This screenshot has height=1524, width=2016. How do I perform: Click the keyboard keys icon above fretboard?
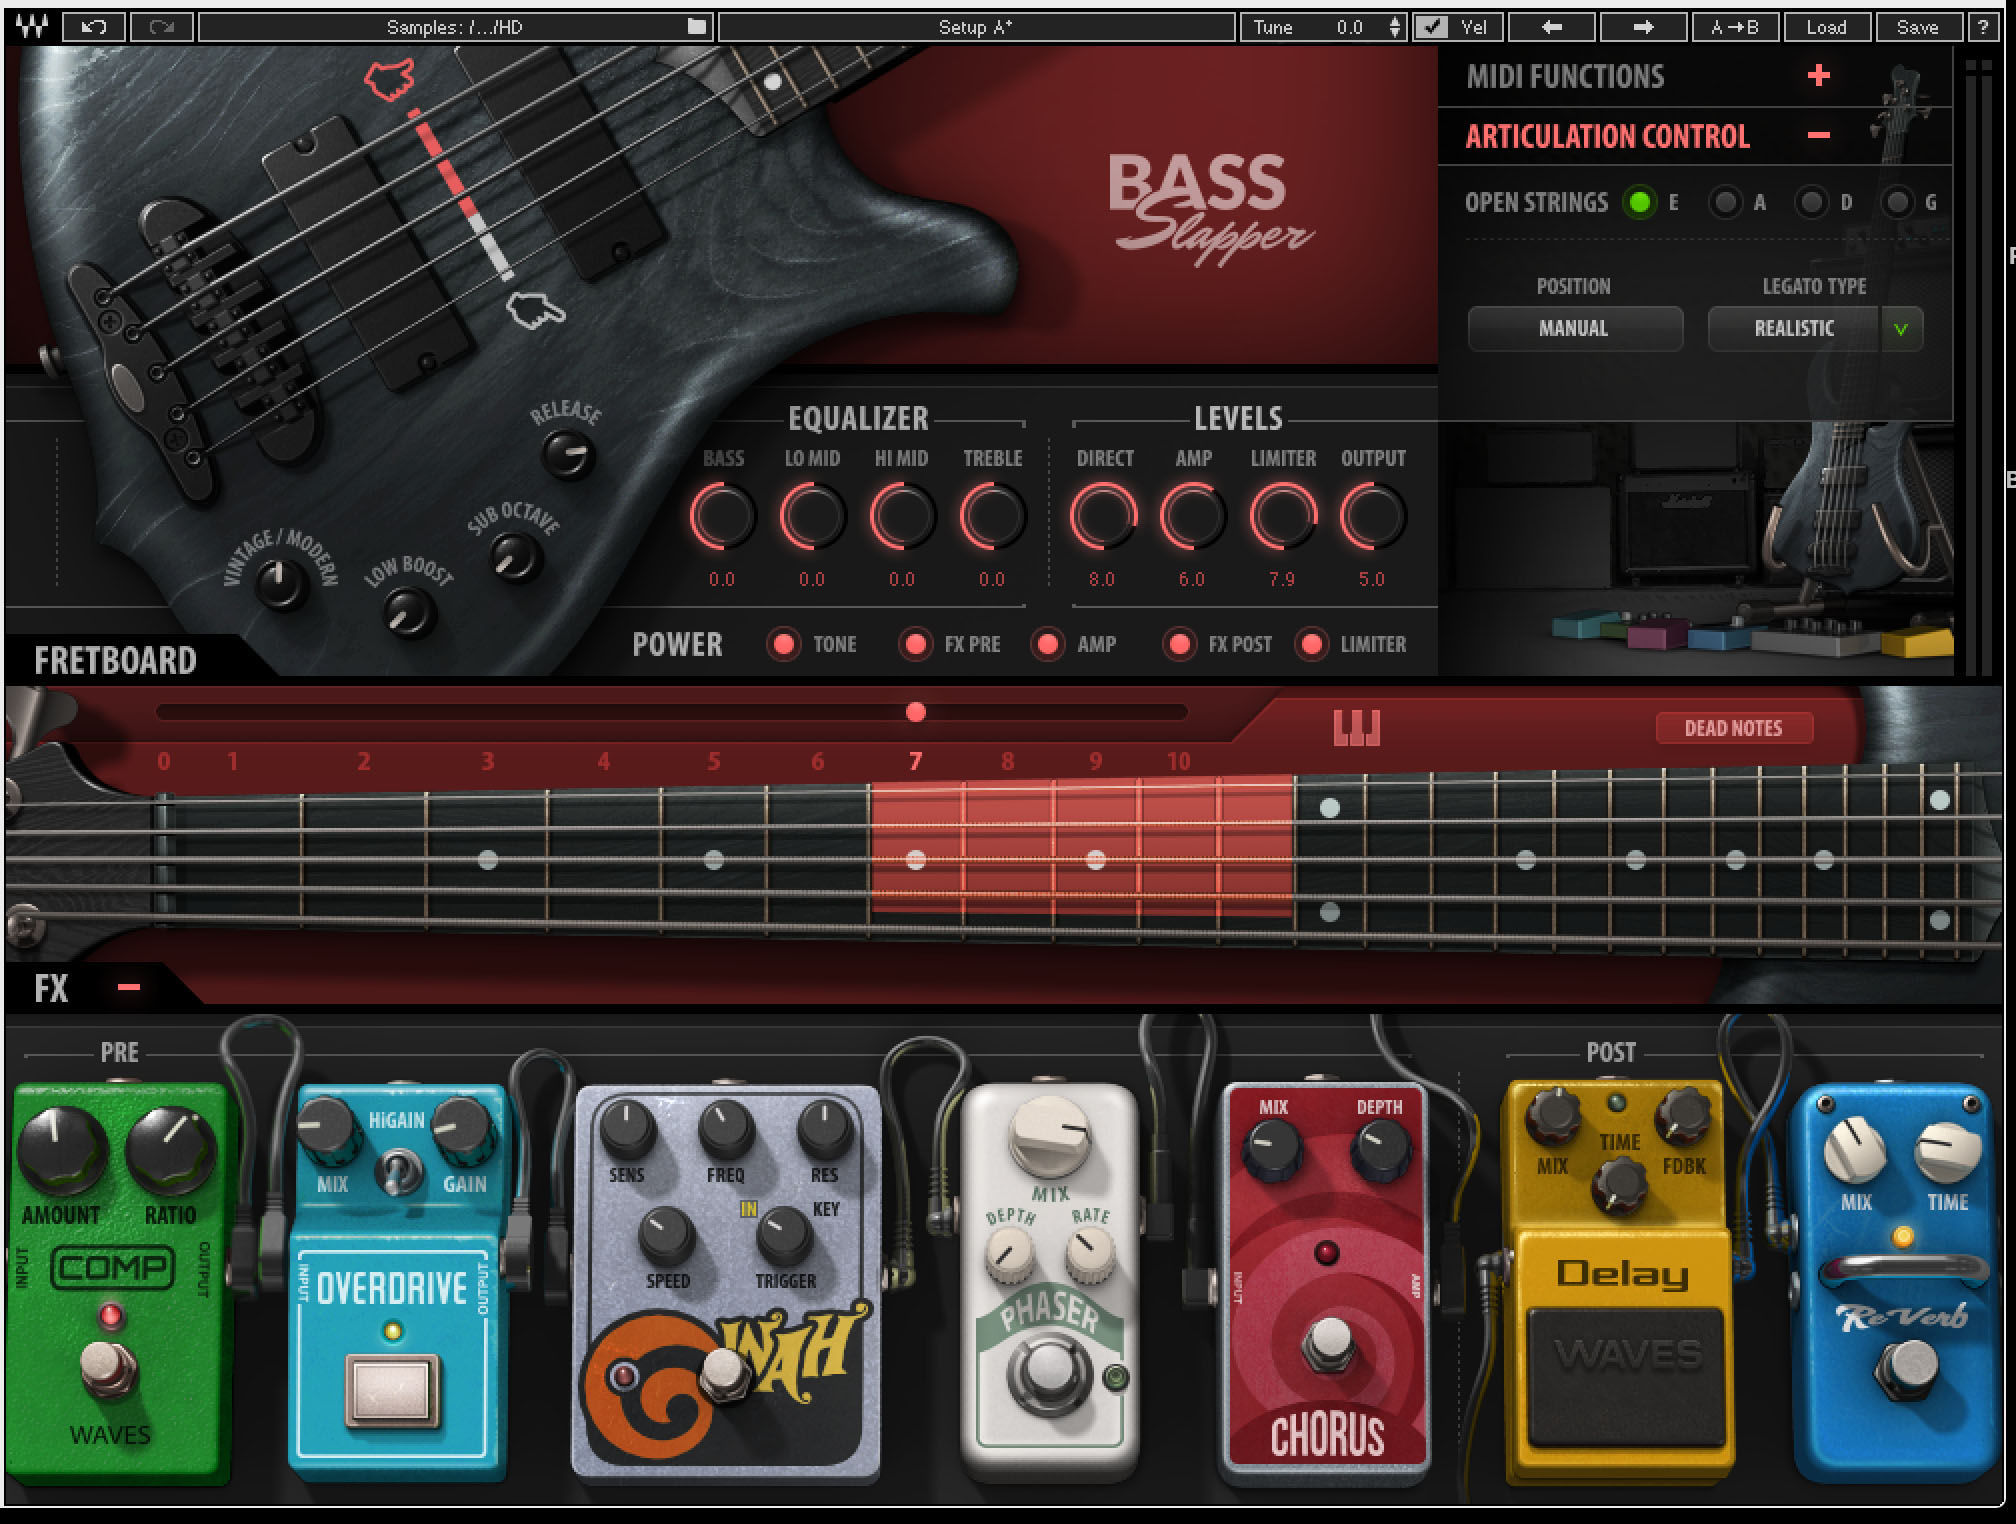1356,728
